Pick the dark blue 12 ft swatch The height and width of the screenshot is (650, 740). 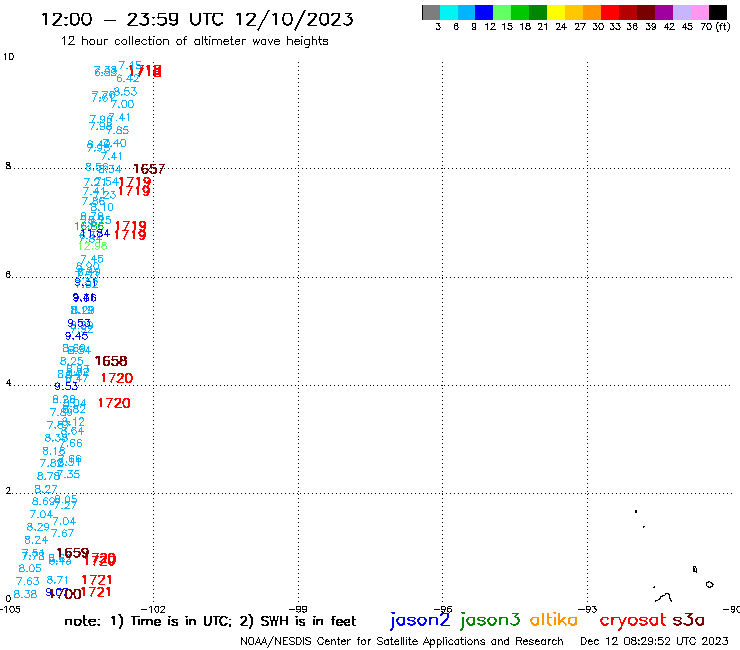pos(484,12)
